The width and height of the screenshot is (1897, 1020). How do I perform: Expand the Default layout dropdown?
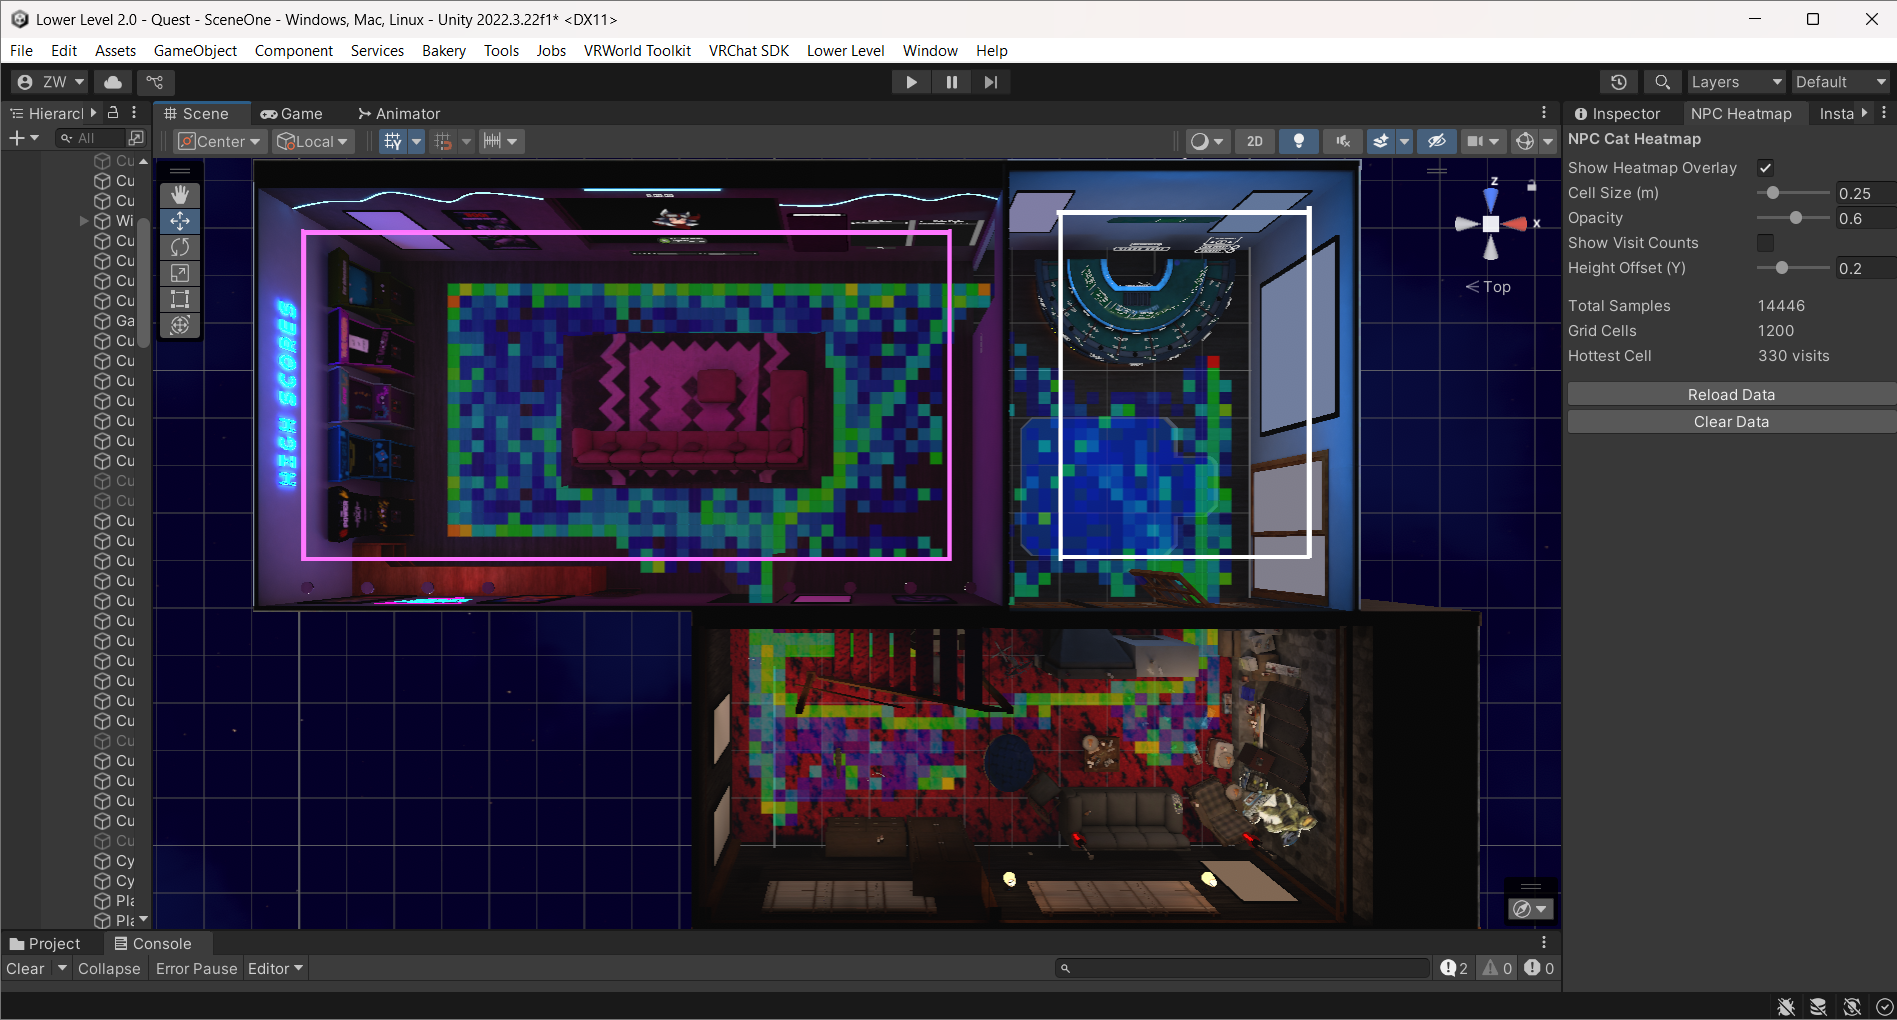(x=1839, y=82)
